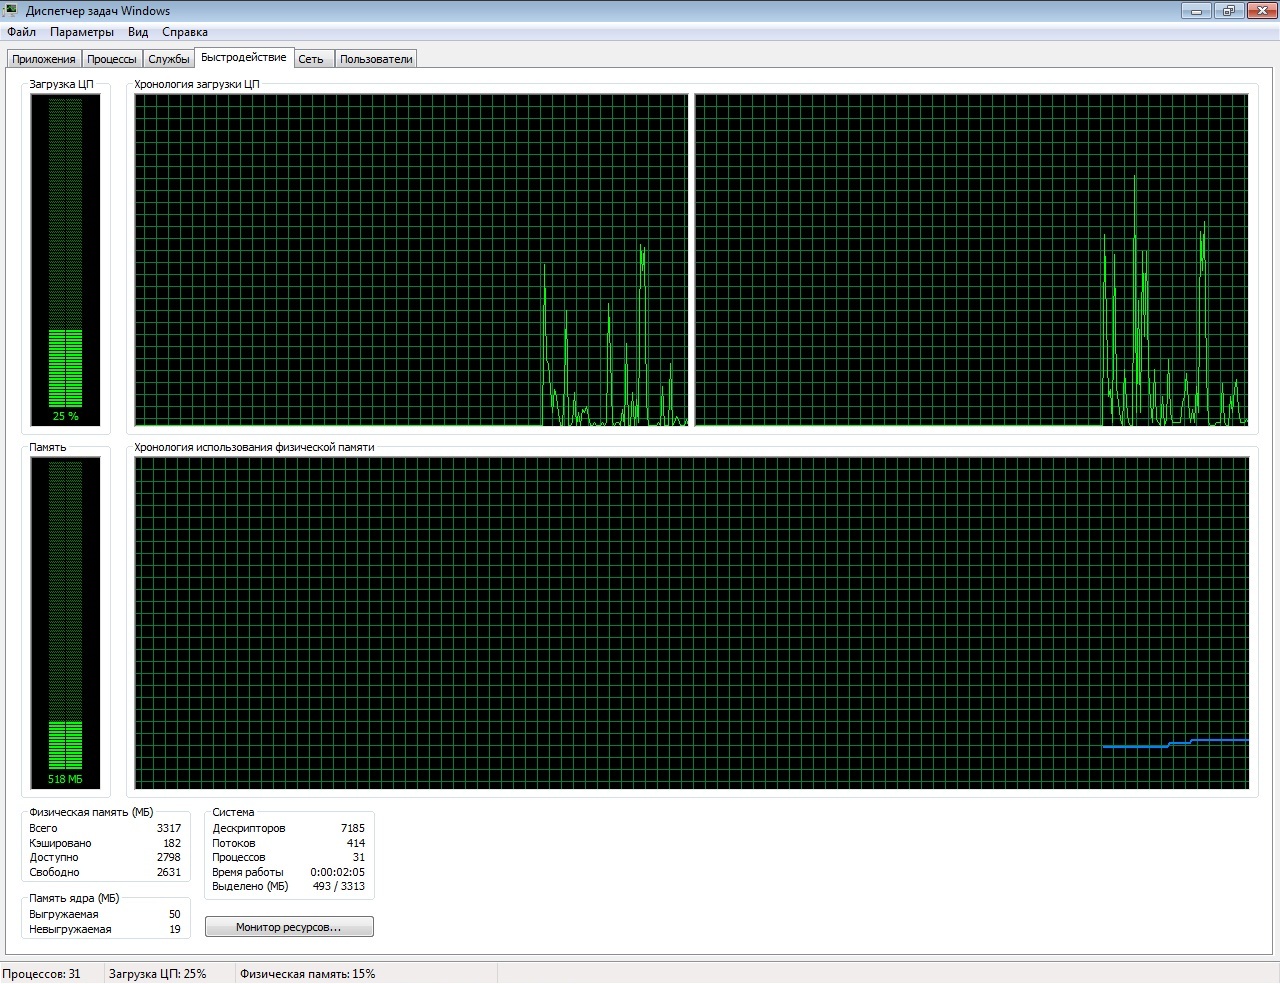Click the Свободно value 2631
The width and height of the screenshot is (1280, 984).
169,872
